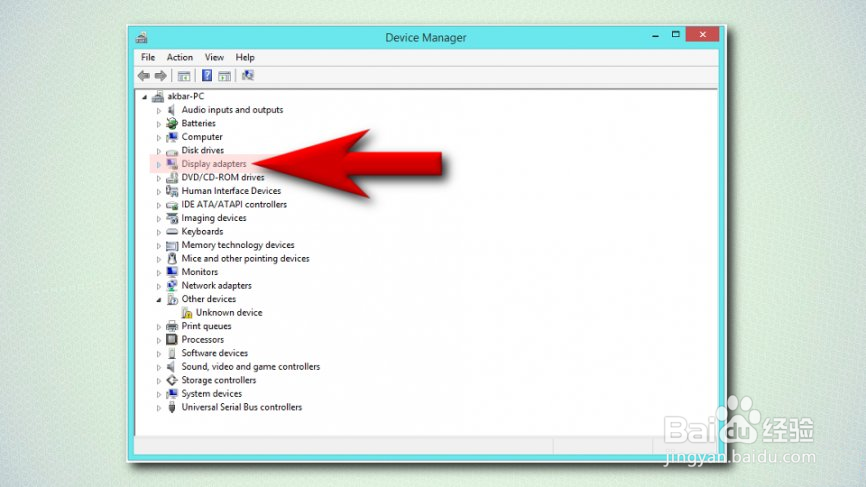Expand Sound, video and game controllers arrow
866x487 pixels.
(159, 368)
